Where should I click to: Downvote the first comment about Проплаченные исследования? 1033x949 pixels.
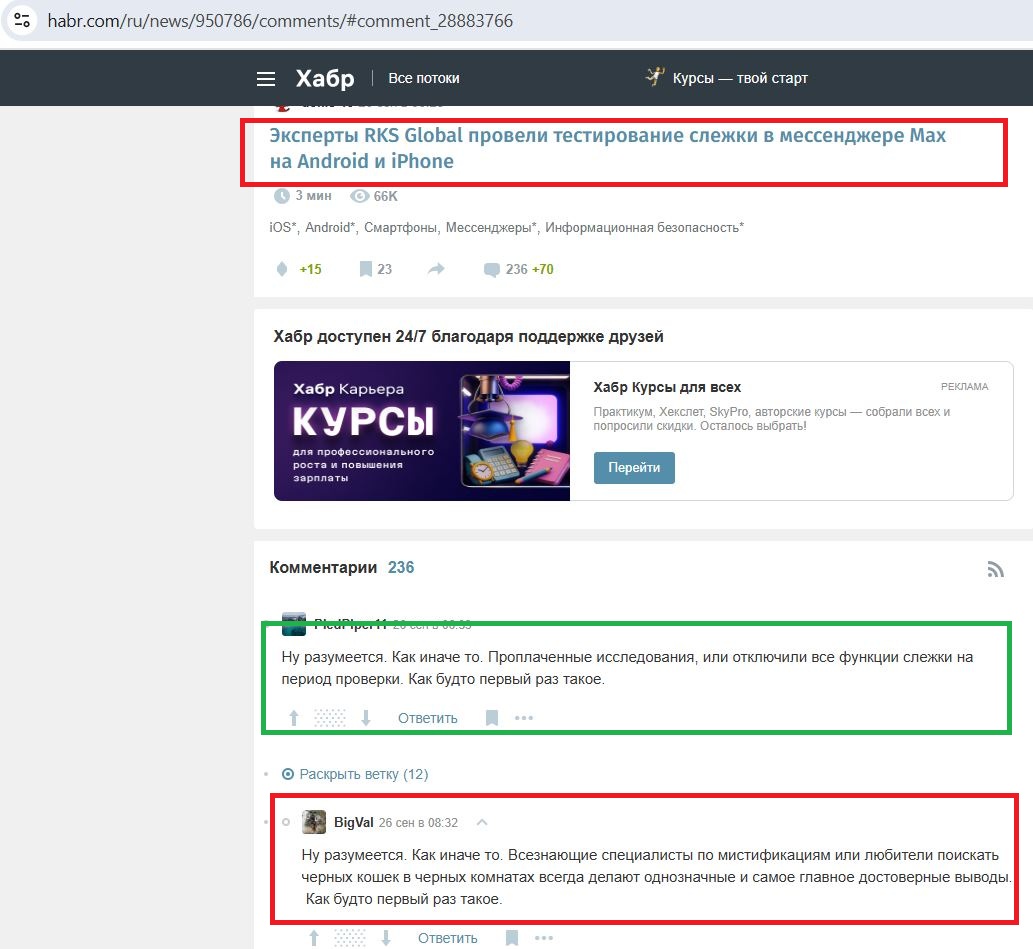click(366, 718)
